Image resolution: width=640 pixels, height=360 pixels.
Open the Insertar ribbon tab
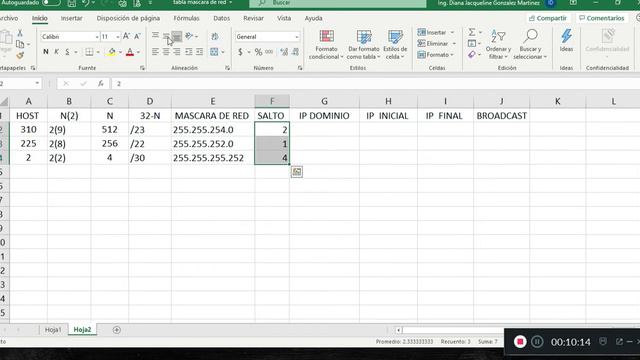71,18
